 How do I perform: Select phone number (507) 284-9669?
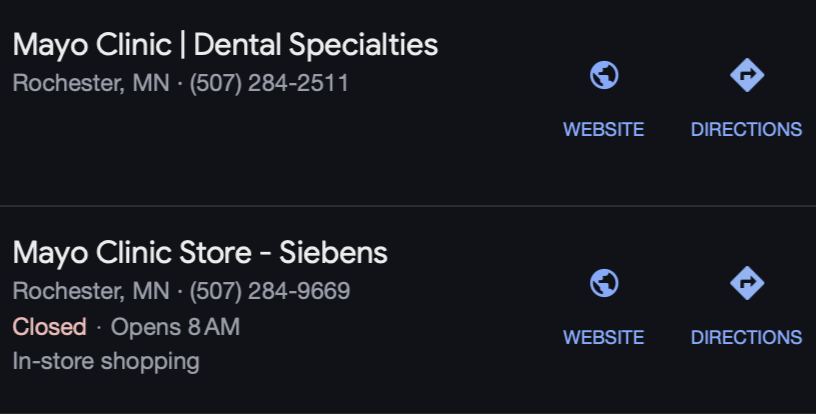tap(270, 291)
